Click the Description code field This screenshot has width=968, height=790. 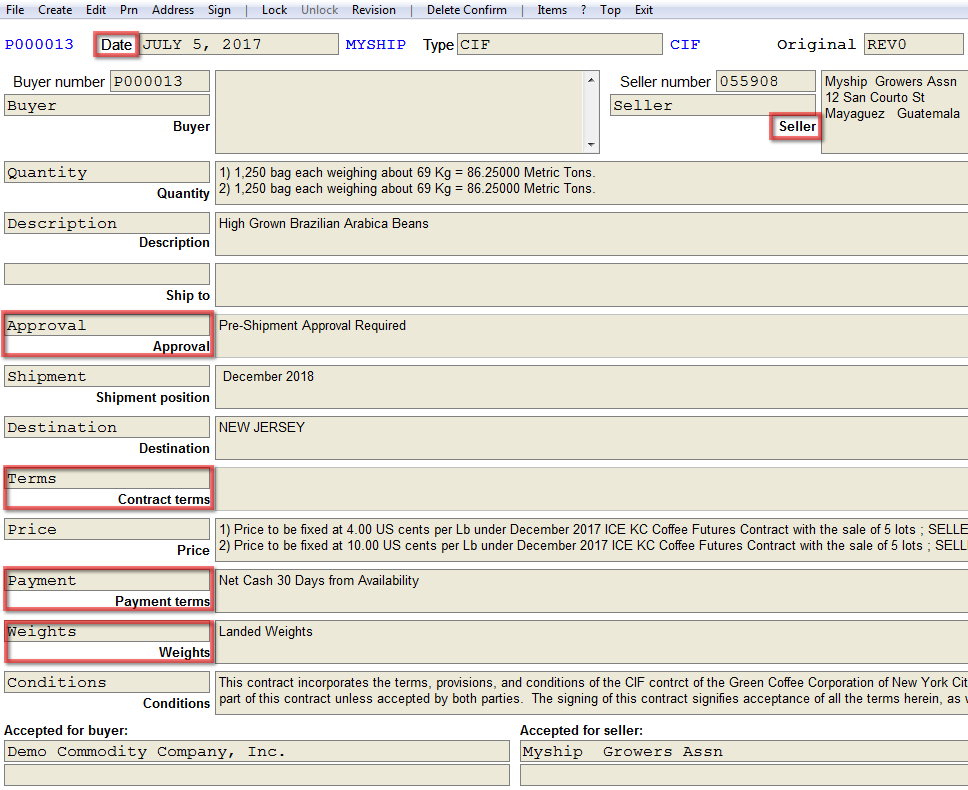(107, 223)
